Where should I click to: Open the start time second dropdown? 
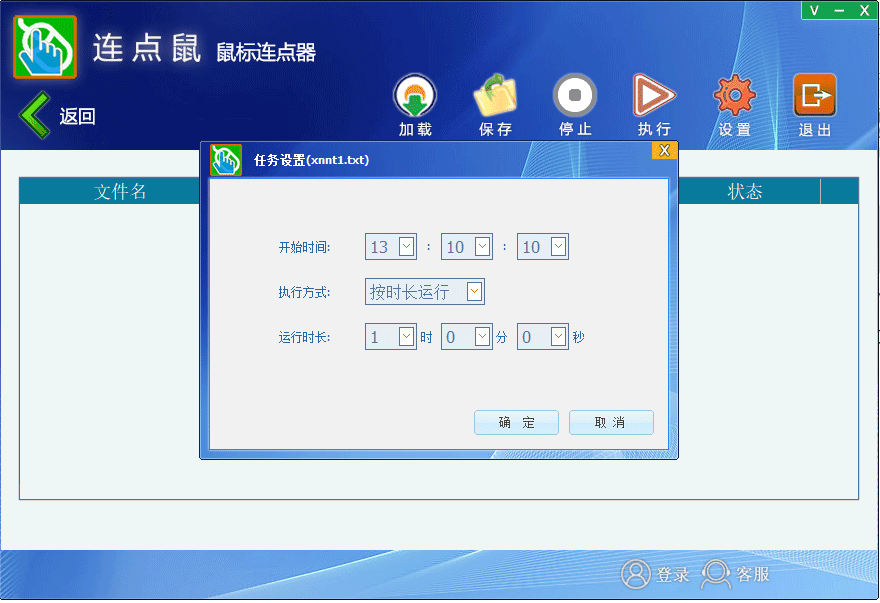point(558,246)
